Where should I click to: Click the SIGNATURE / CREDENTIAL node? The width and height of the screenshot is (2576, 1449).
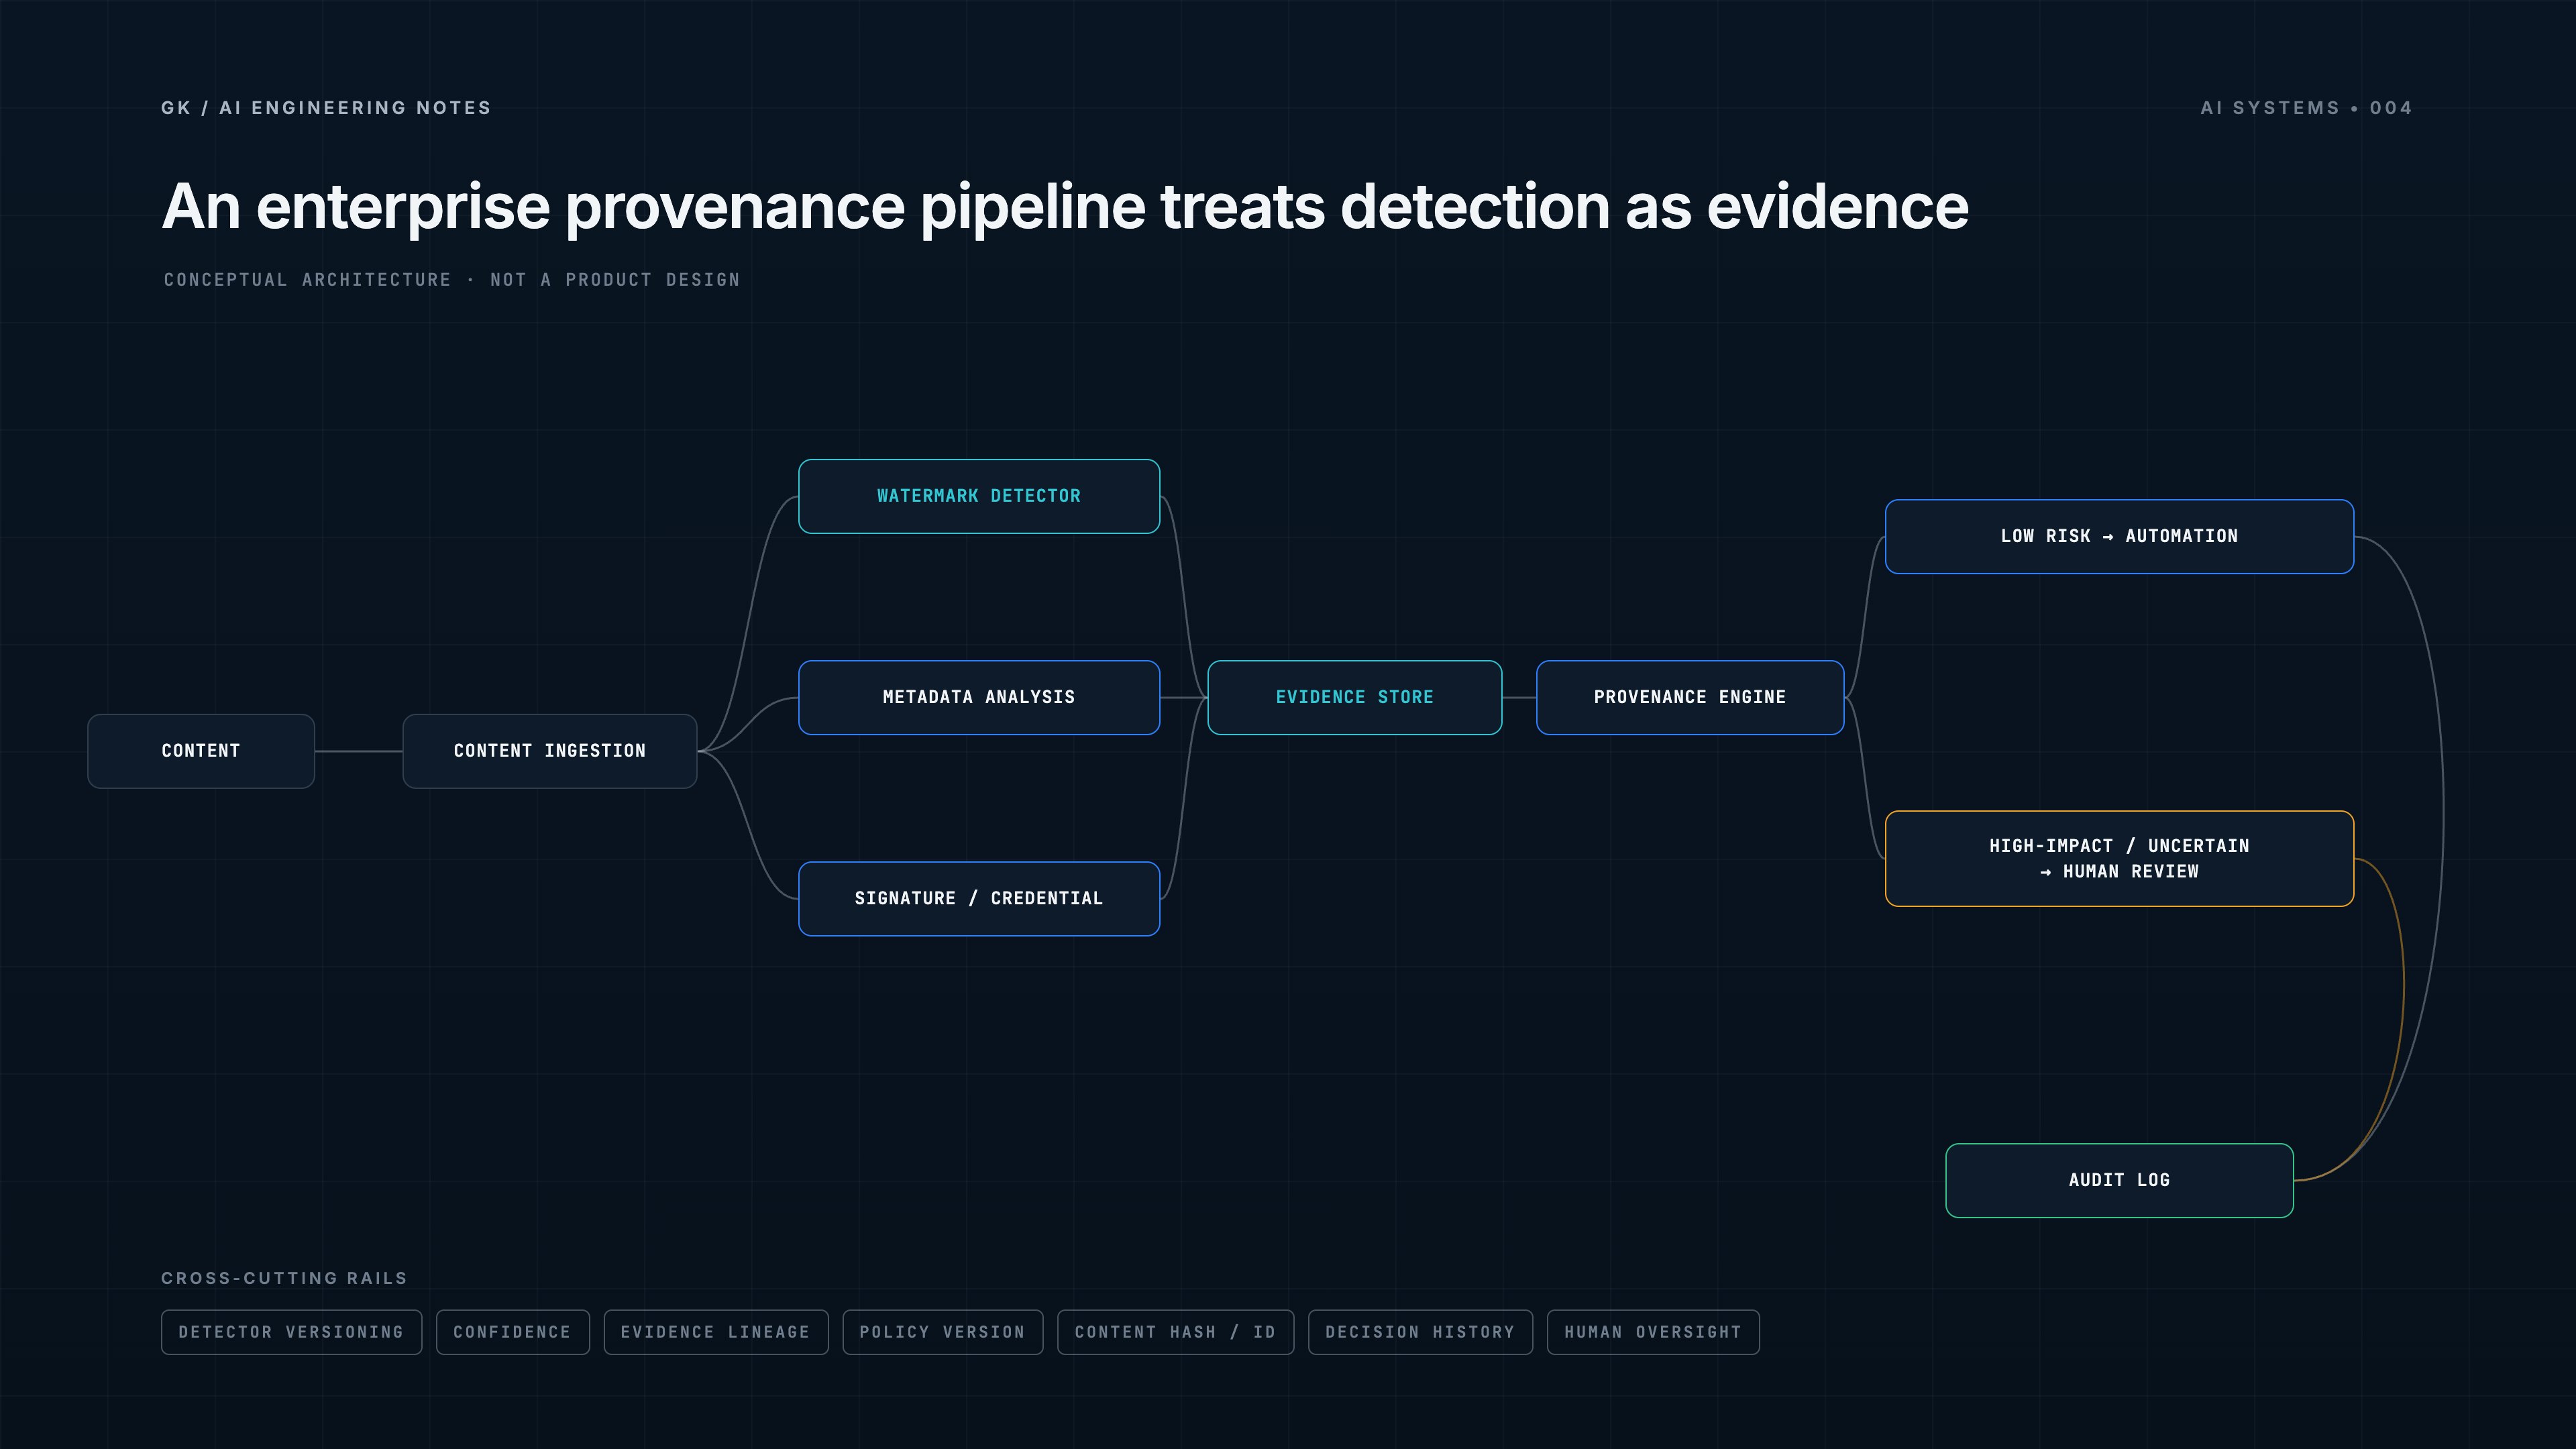[979, 898]
